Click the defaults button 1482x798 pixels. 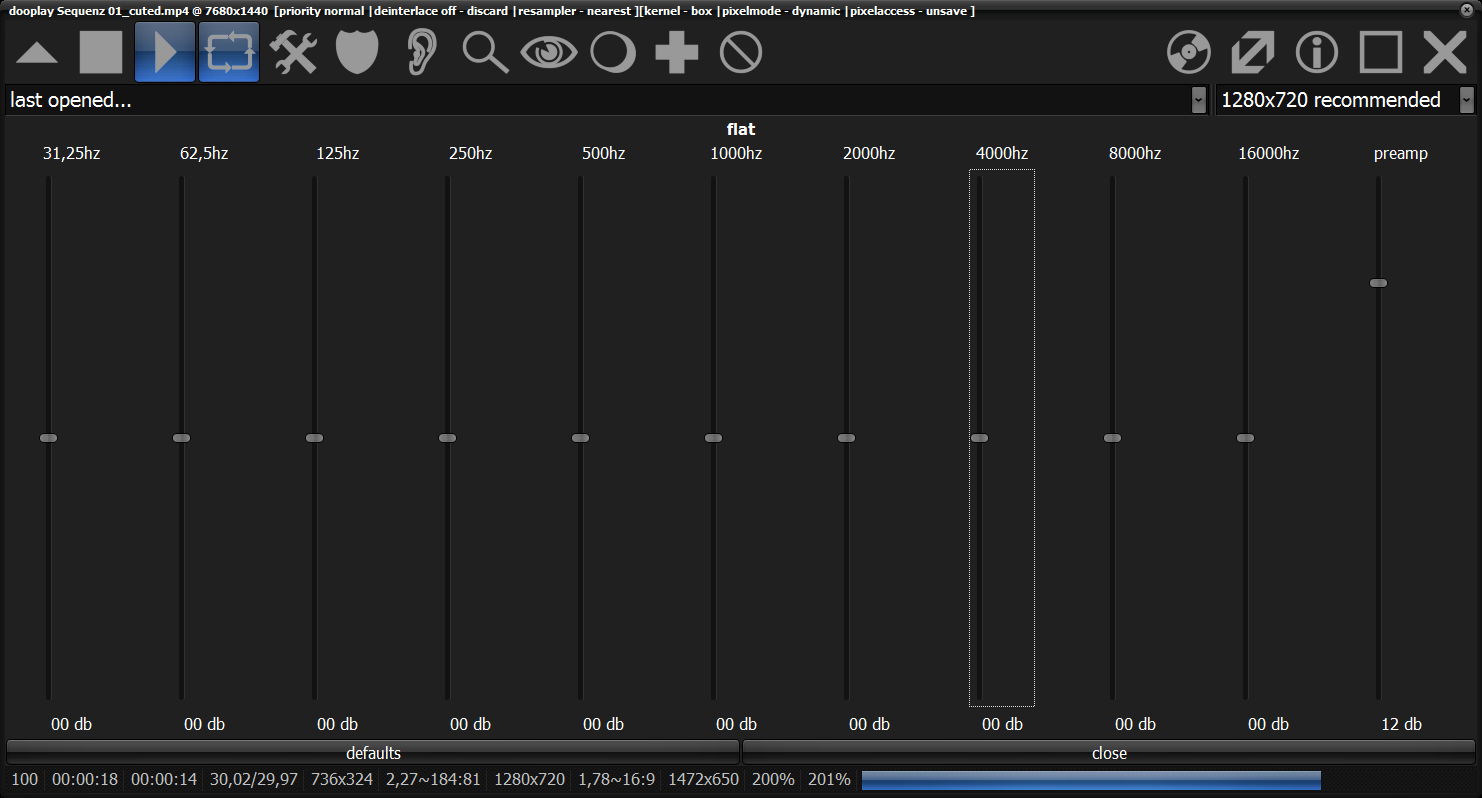click(x=373, y=753)
